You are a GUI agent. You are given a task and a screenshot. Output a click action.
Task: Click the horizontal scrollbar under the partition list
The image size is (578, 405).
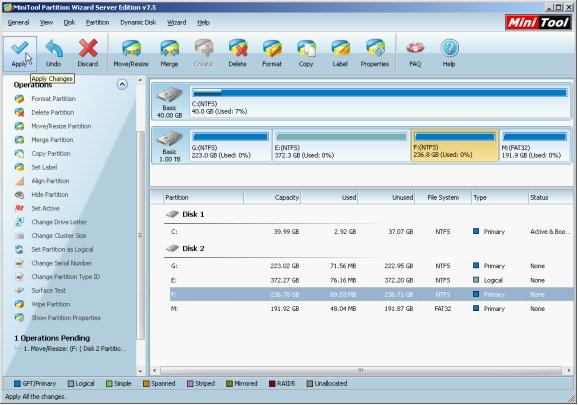pos(361,370)
